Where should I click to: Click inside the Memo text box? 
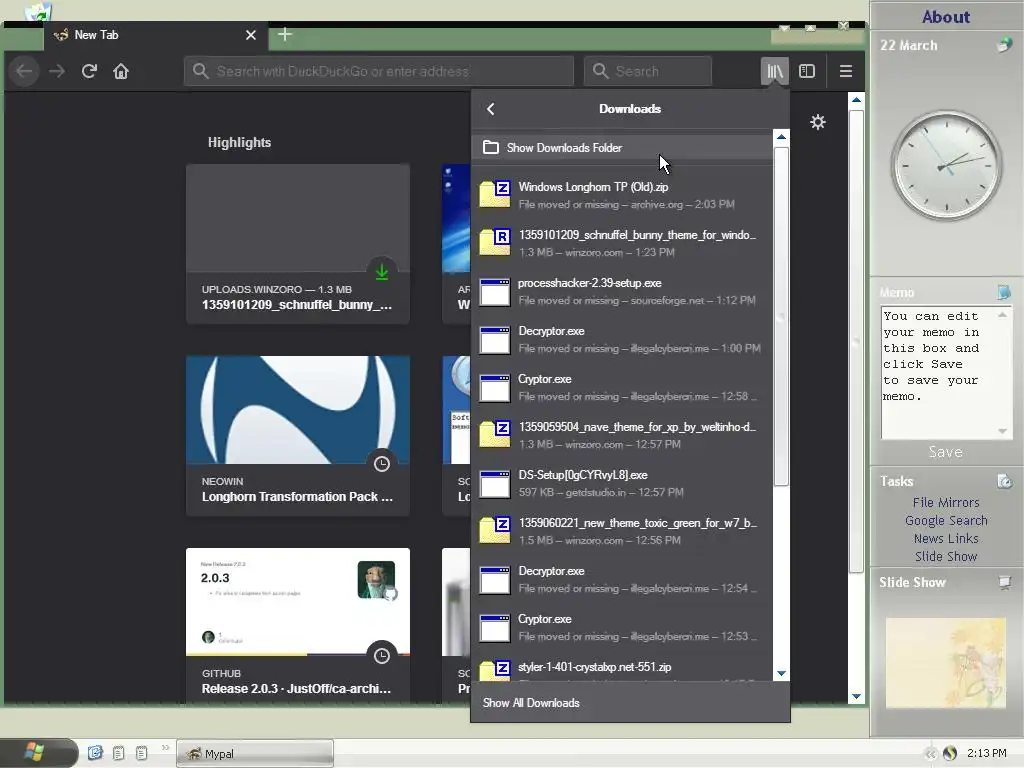(x=938, y=373)
